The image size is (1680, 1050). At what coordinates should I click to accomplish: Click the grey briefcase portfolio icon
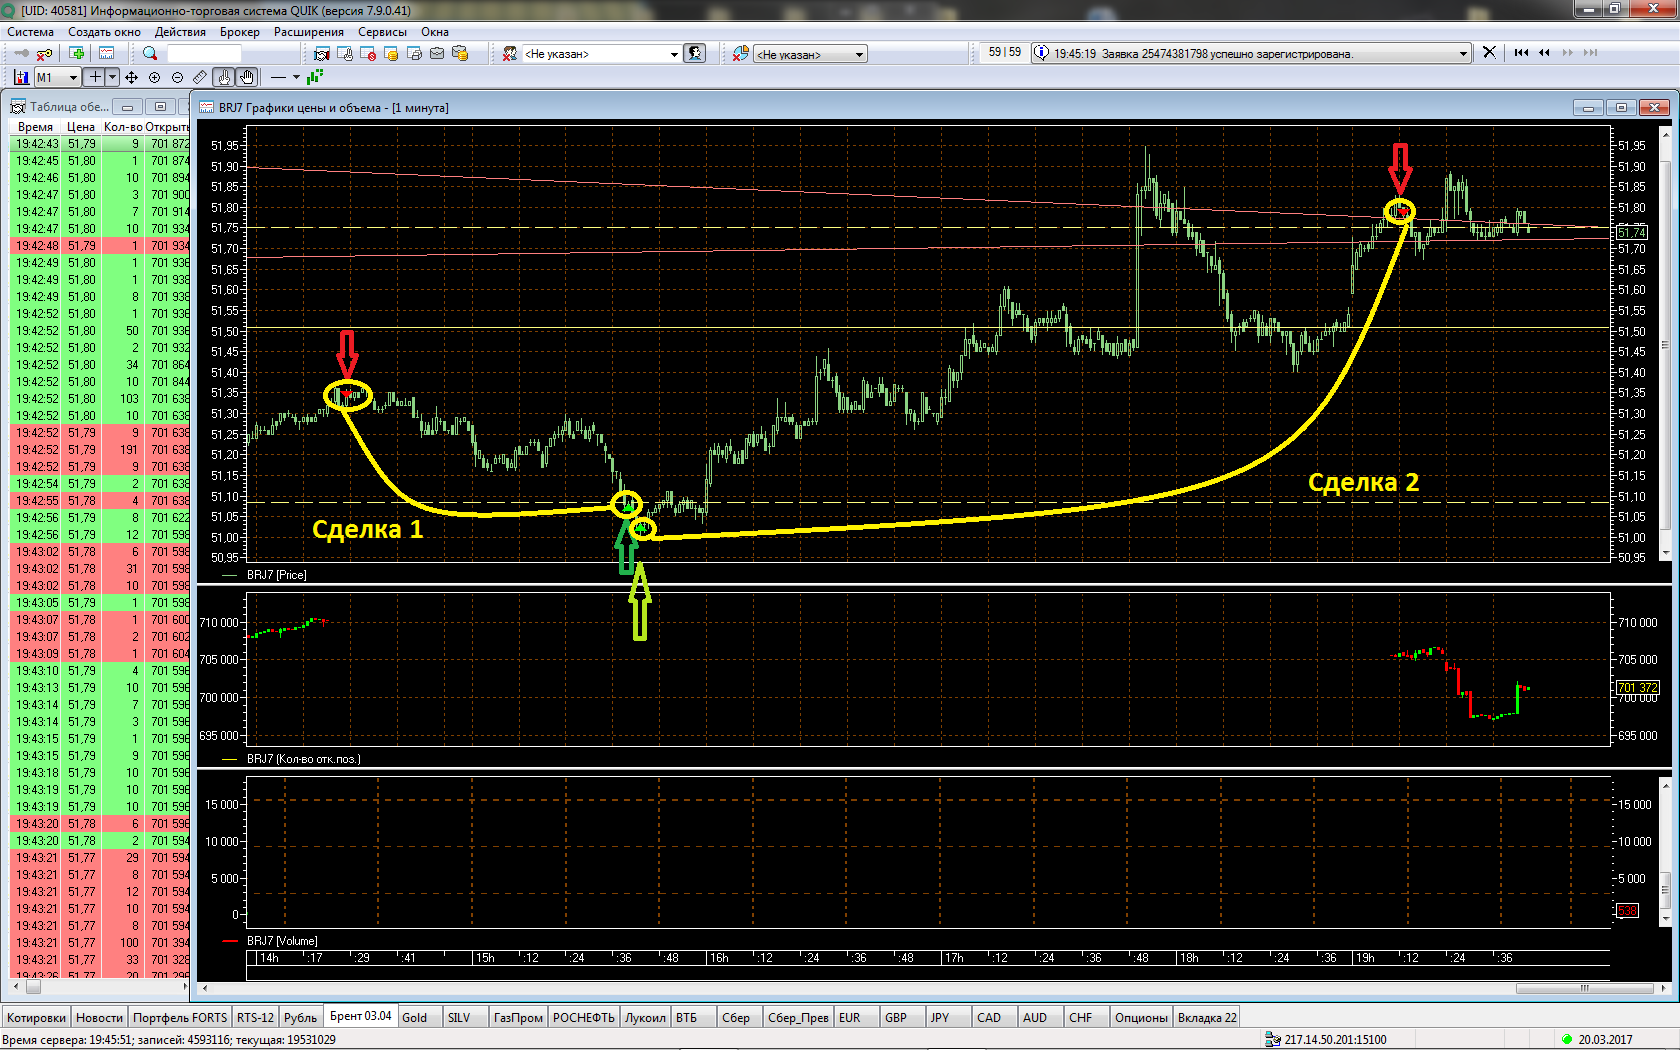tap(437, 53)
